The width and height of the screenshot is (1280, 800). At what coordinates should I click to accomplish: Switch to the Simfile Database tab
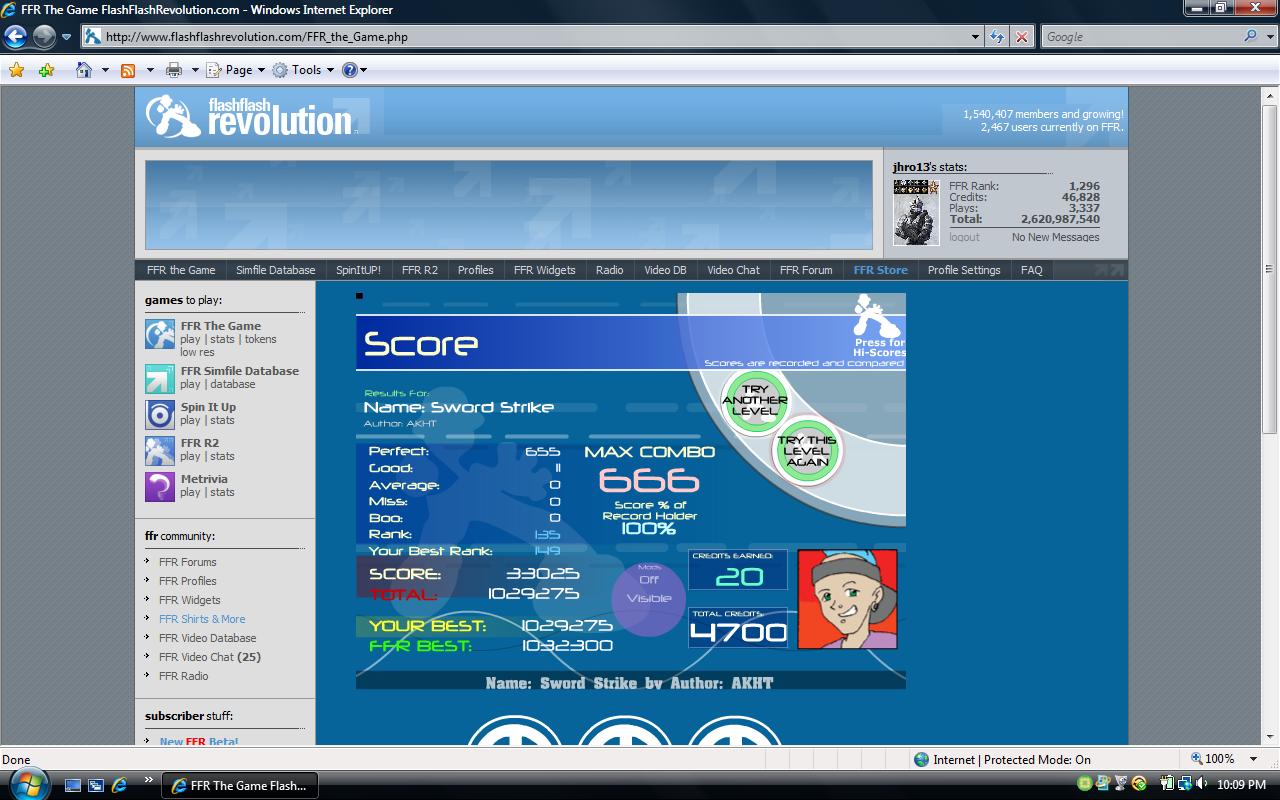(275, 270)
